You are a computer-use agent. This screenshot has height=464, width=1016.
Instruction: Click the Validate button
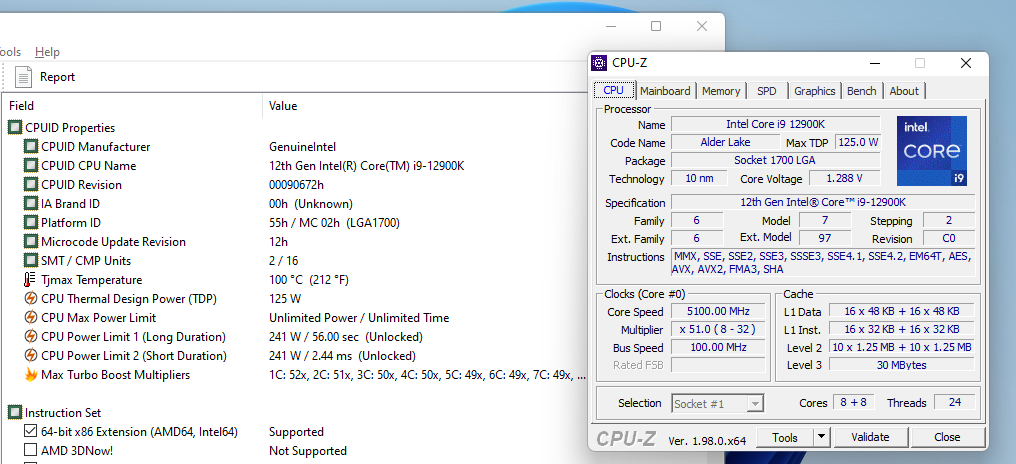870,437
